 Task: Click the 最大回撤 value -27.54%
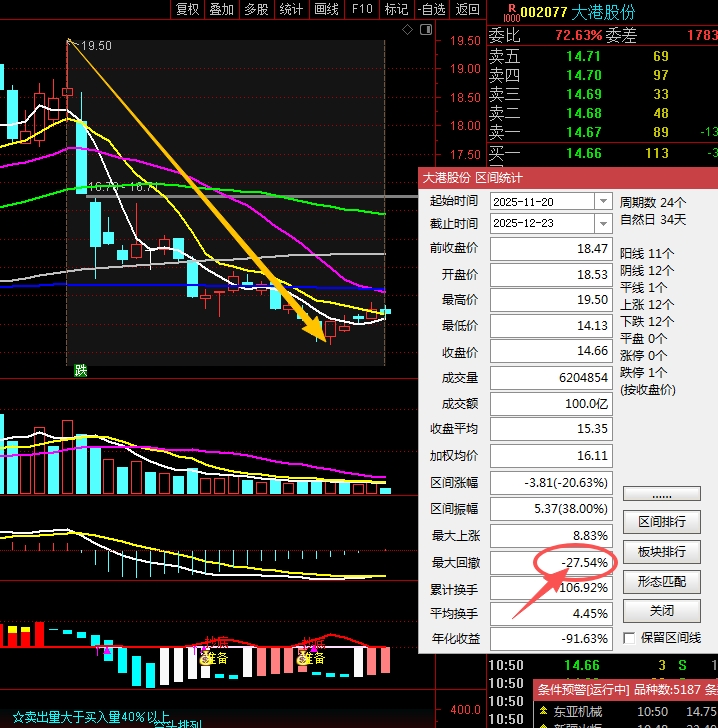point(551,563)
